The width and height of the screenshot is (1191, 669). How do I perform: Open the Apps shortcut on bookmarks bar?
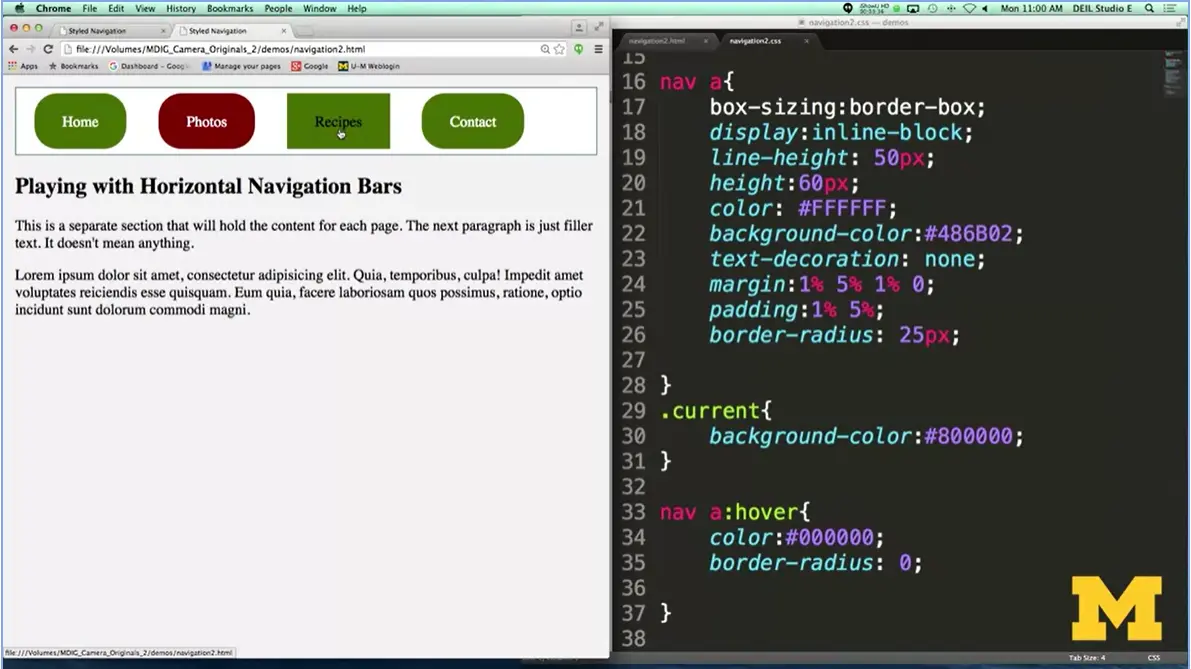[x=27, y=66]
